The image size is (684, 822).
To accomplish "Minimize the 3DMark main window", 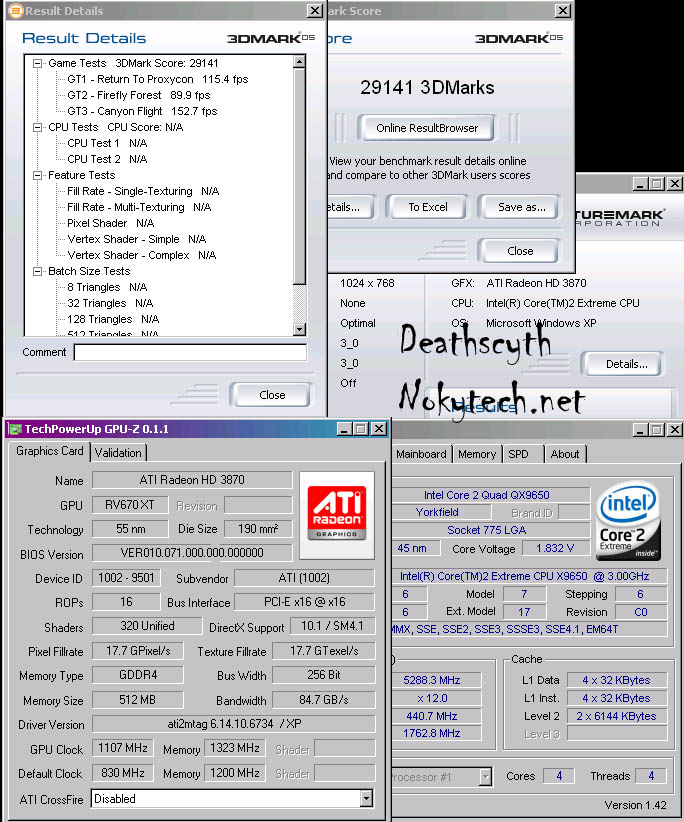I will 640,184.
